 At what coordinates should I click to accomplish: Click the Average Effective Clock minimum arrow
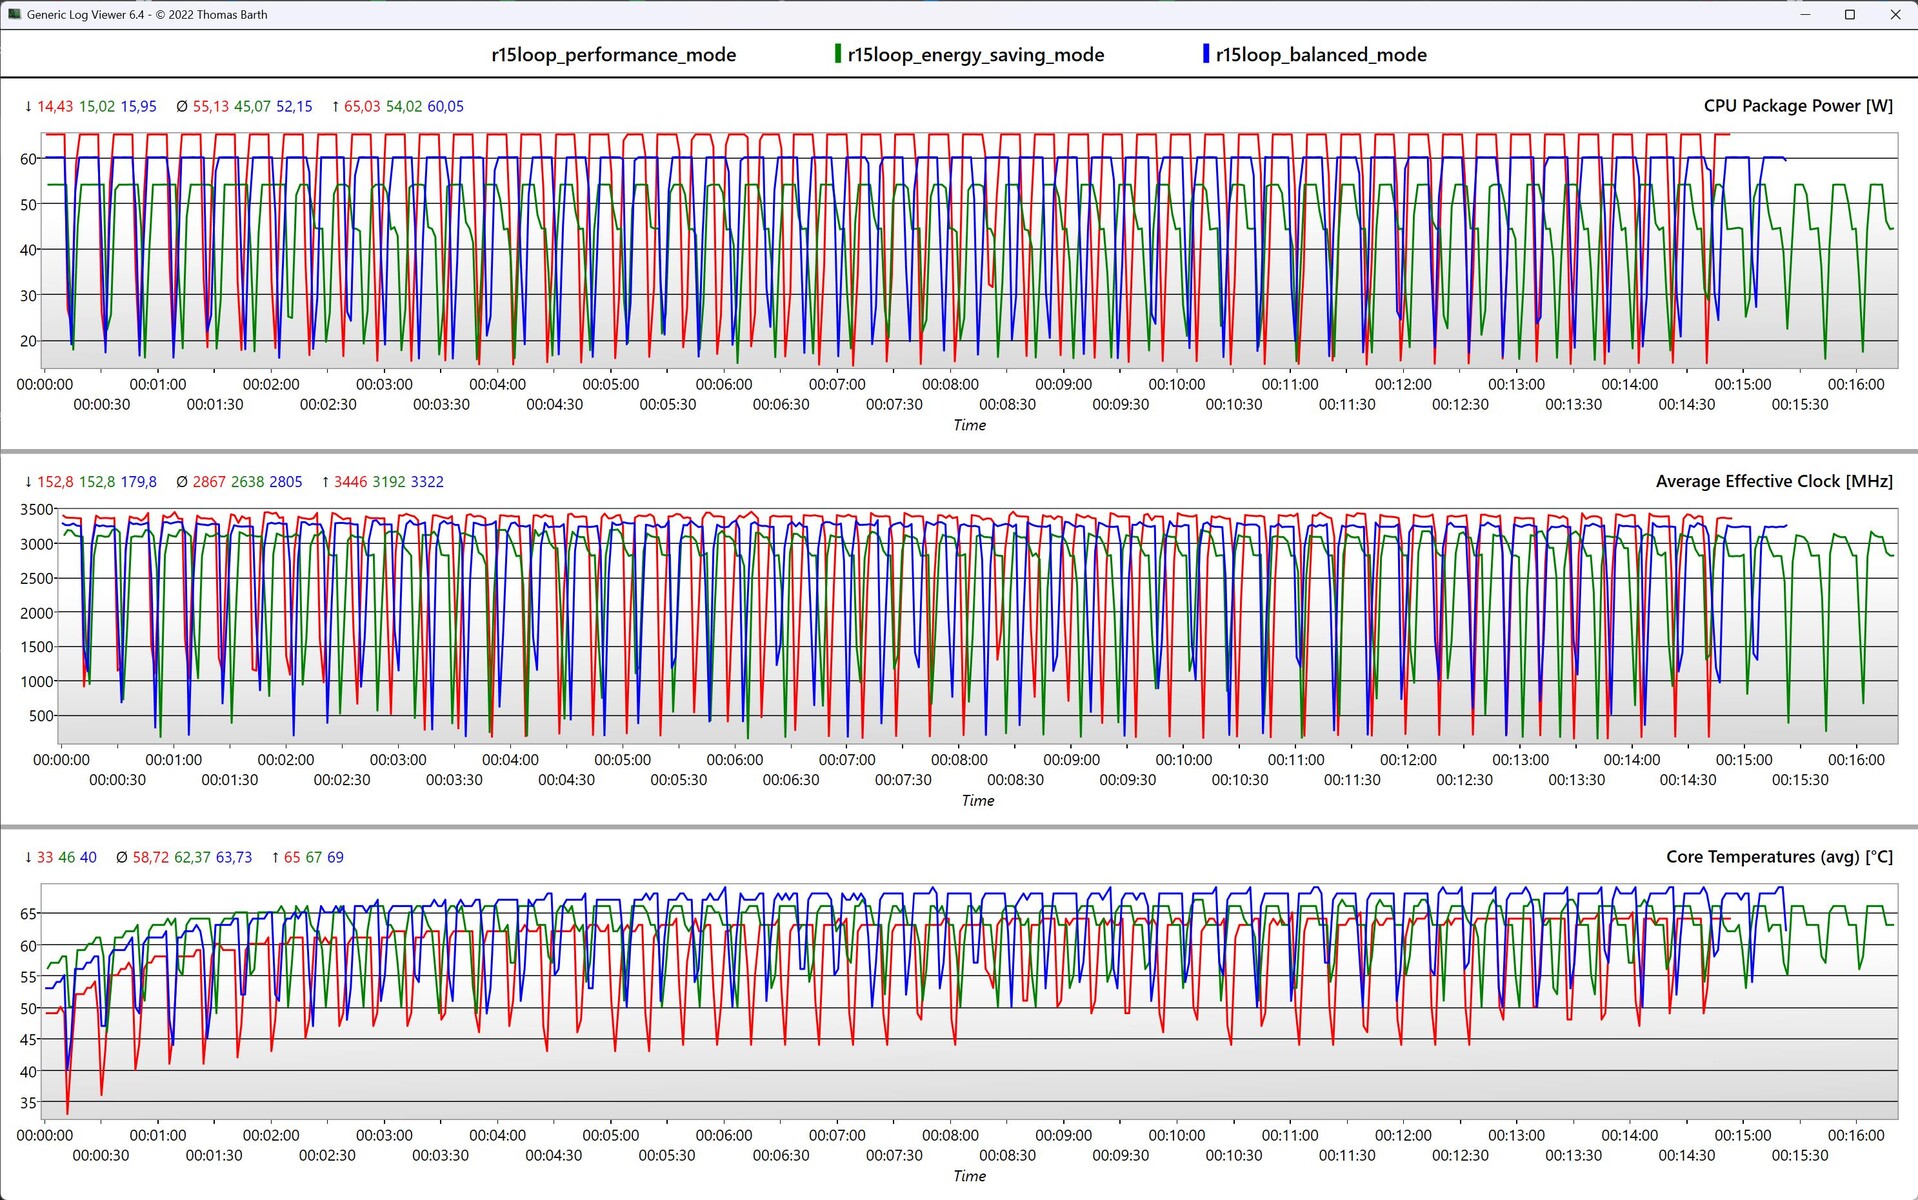(28, 482)
